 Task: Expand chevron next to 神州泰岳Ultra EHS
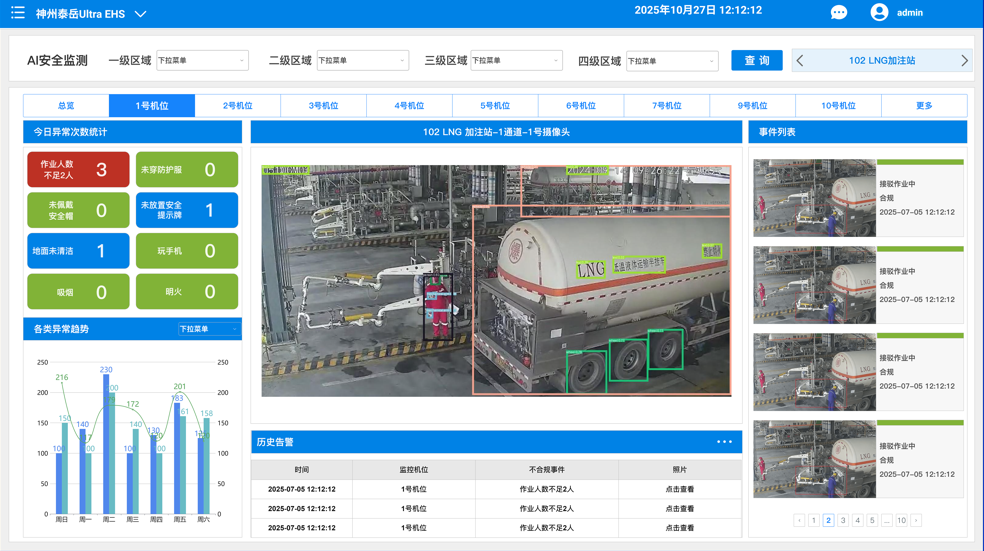141,14
